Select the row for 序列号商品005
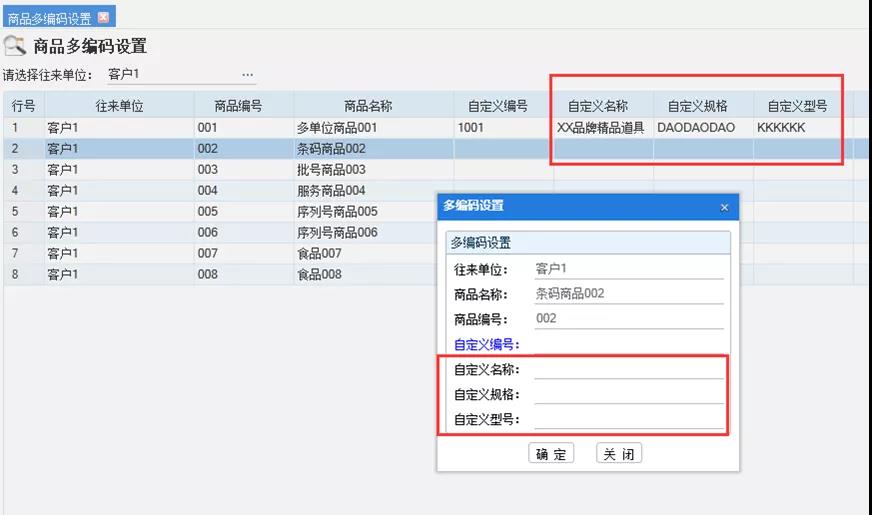 337,212
